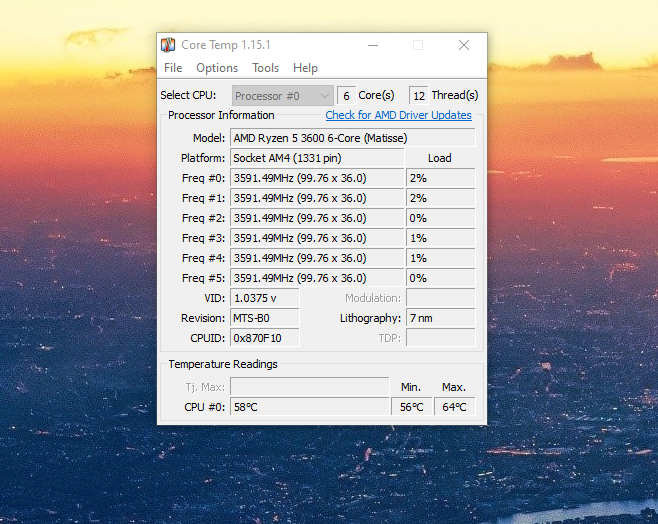Click the Freq #5 load value 0%
The height and width of the screenshot is (524, 658).
click(x=441, y=278)
